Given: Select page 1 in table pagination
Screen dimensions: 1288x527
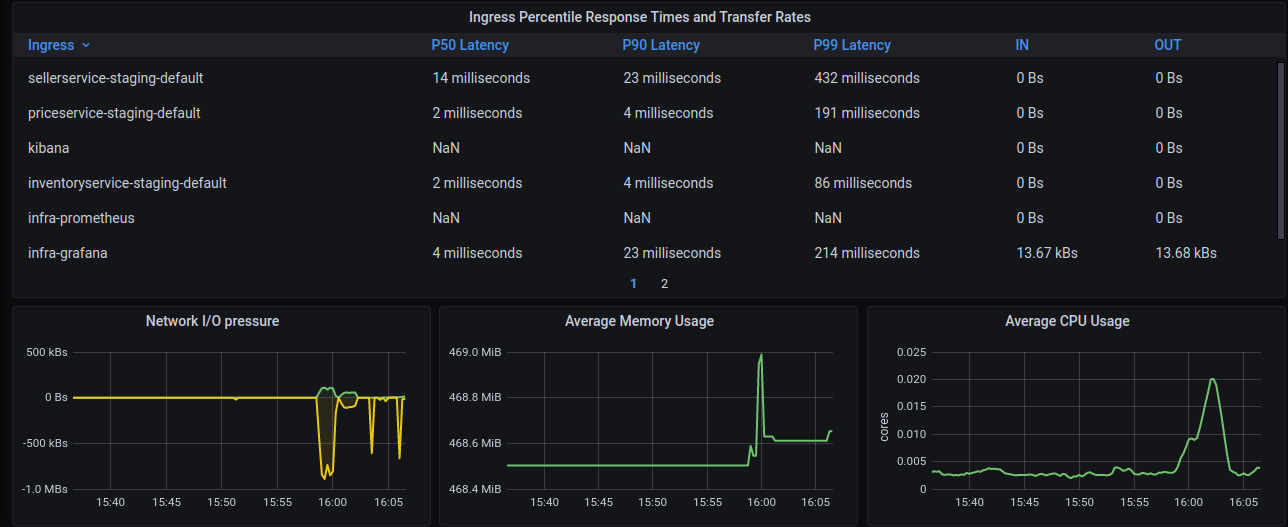Looking at the screenshot, I should click(x=633, y=283).
